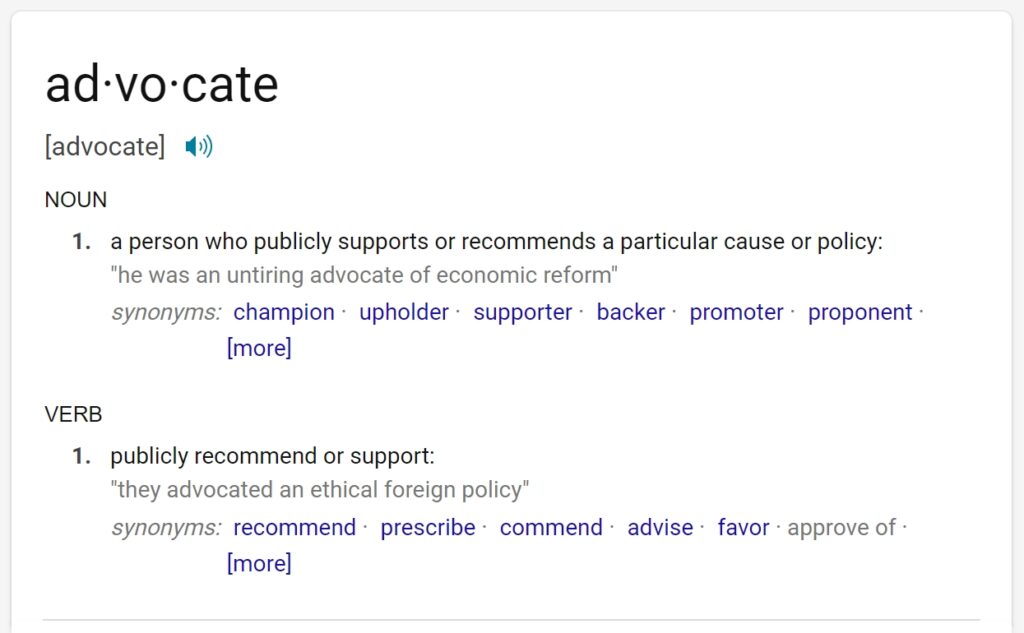Expand more verb synonyms
The image size is (1024, 633).
click(x=259, y=563)
